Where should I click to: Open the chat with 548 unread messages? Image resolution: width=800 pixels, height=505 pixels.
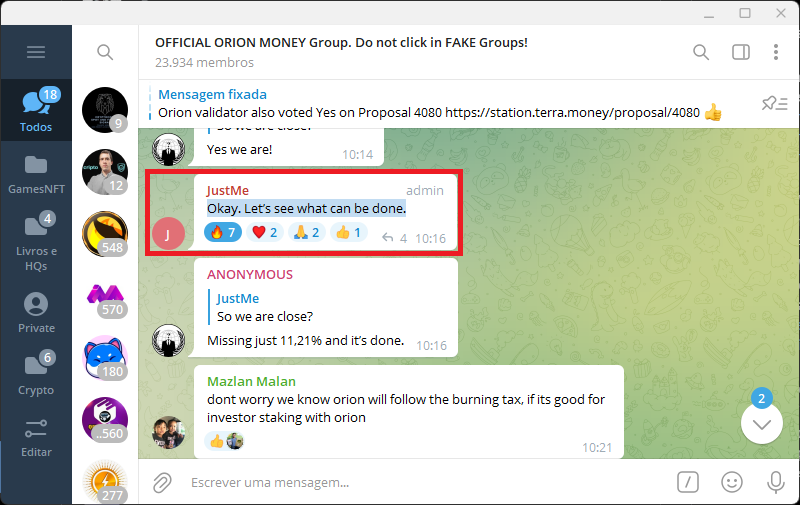[105, 234]
